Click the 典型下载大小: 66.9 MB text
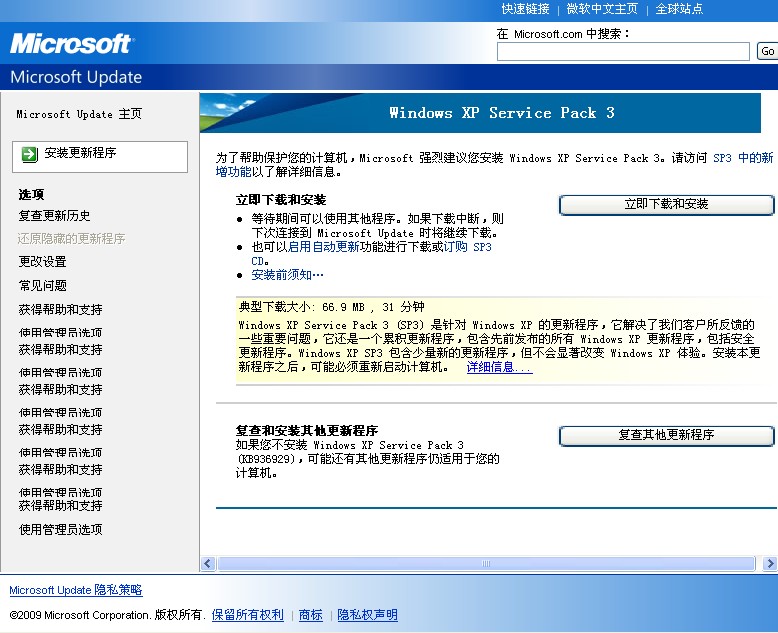 [302, 307]
